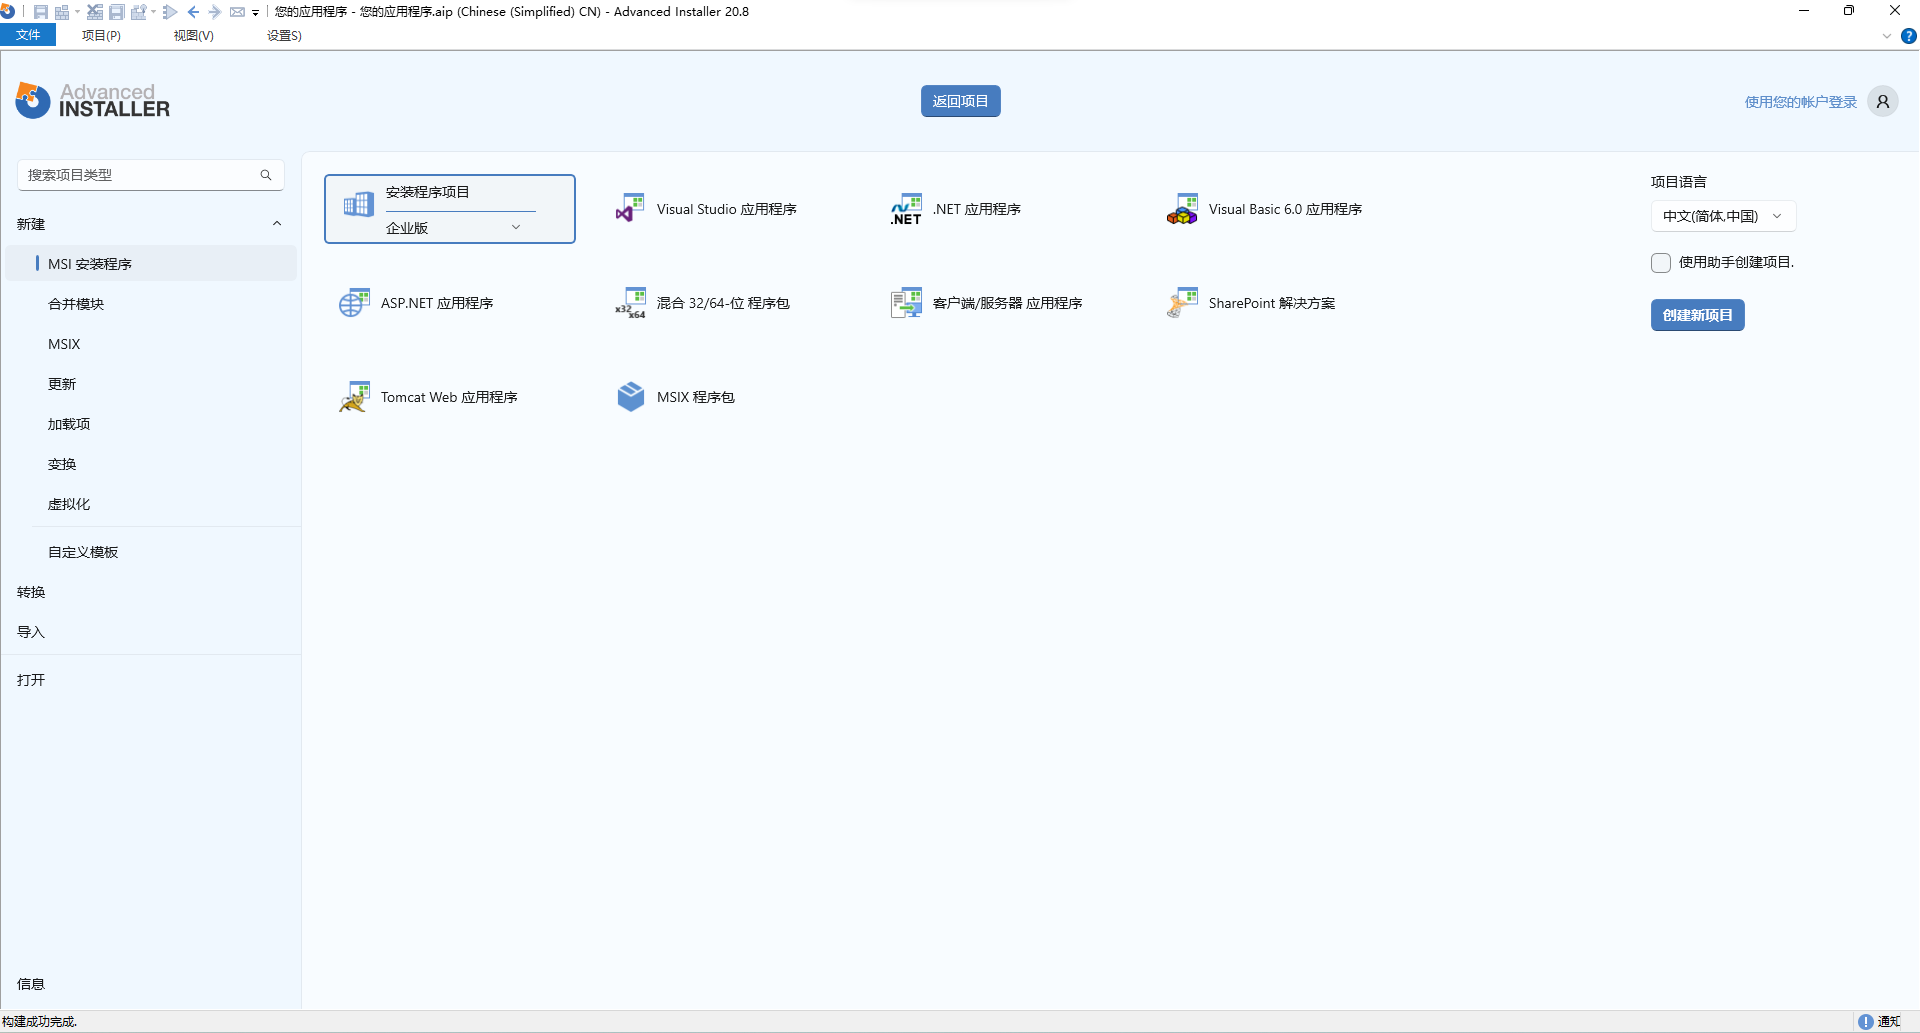Open the 设置S) menu
1920x1033 pixels.
(284, 35)
